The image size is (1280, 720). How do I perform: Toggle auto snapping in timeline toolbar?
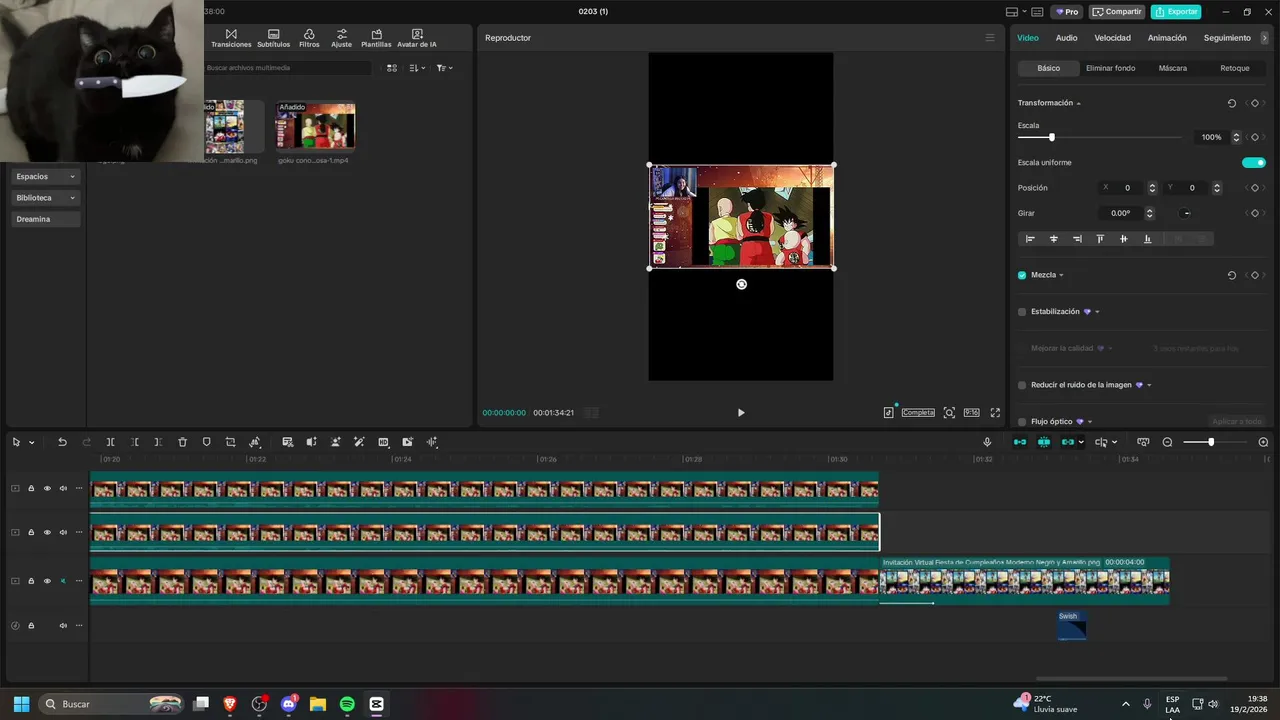point(1044,442)
